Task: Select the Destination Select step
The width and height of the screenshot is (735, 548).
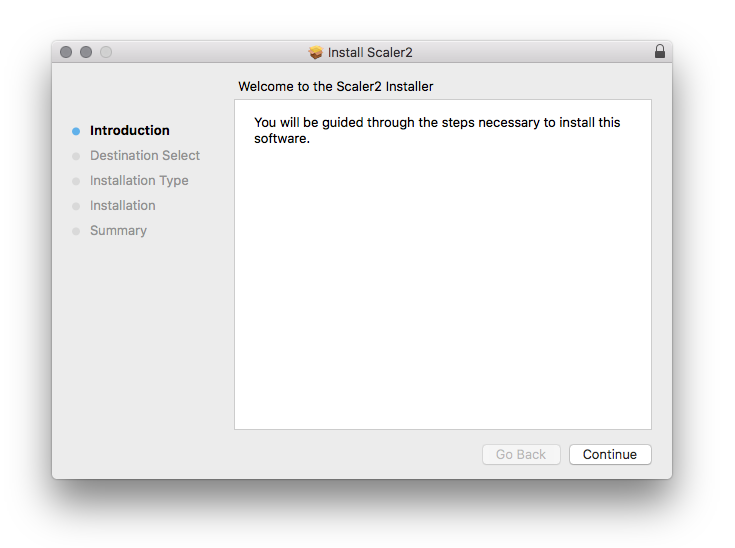Action: pos(145,156)
